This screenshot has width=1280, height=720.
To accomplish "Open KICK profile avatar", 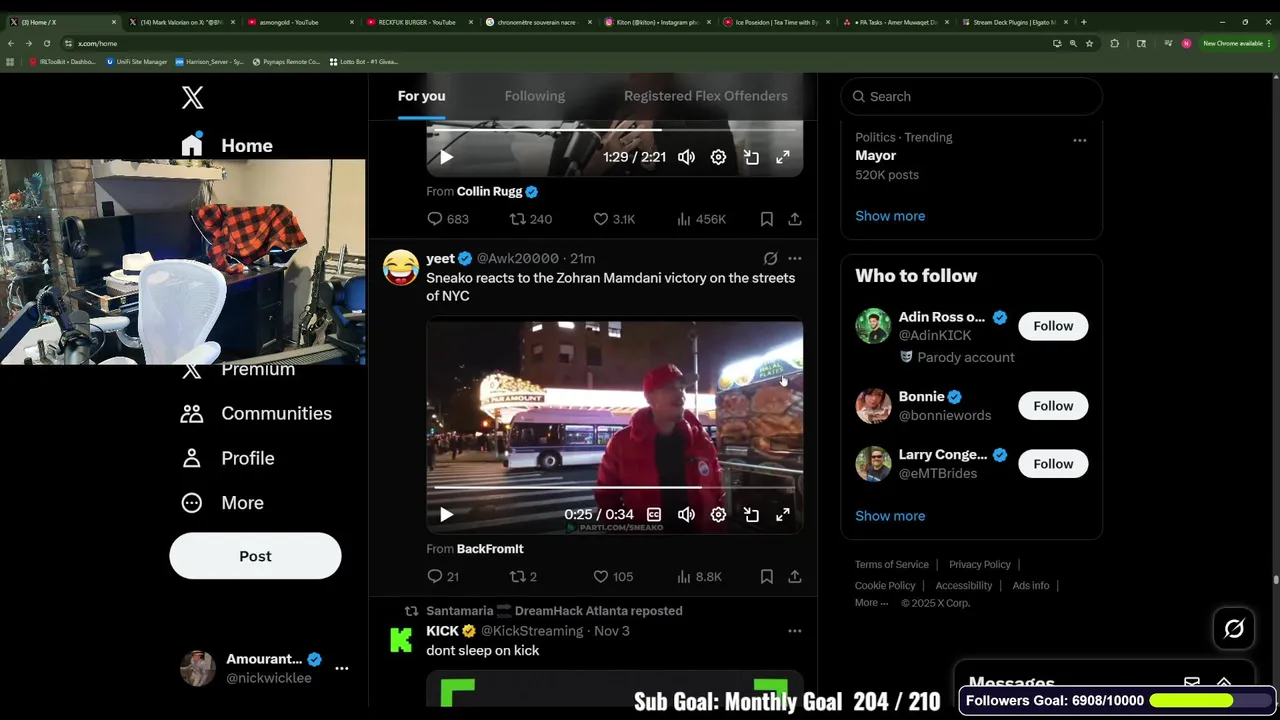I will click(401, 640).
